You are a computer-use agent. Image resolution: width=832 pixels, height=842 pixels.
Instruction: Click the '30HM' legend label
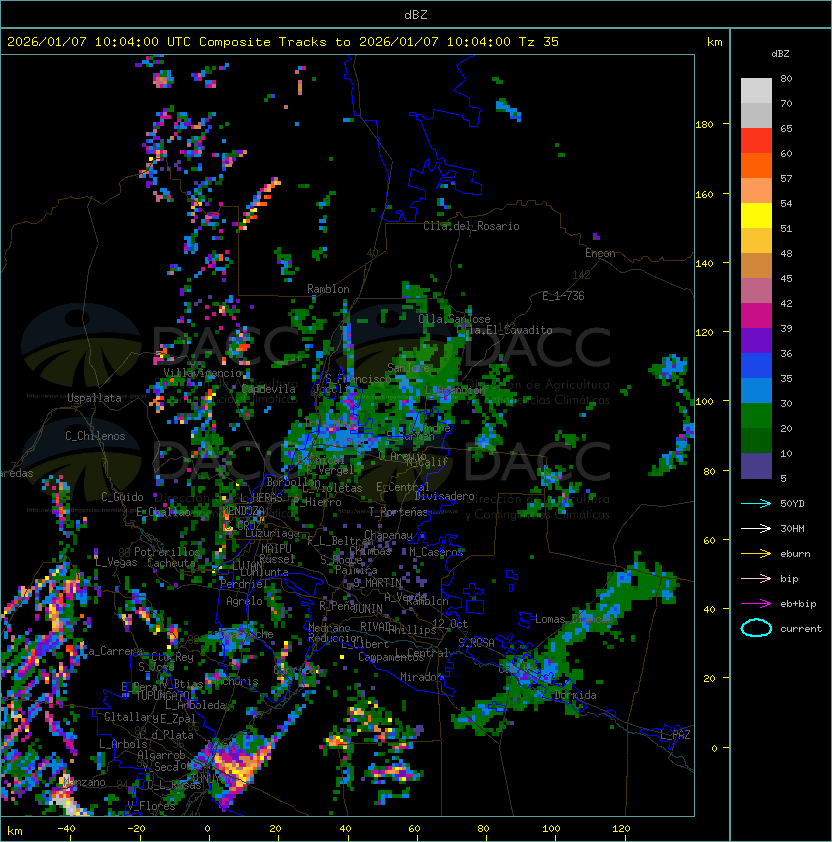792,528
